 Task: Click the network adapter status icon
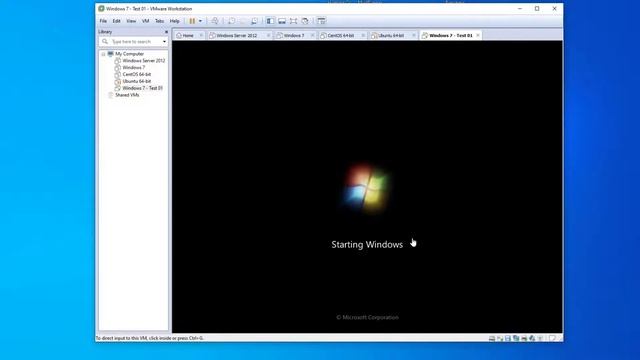[x=516, y=338]
